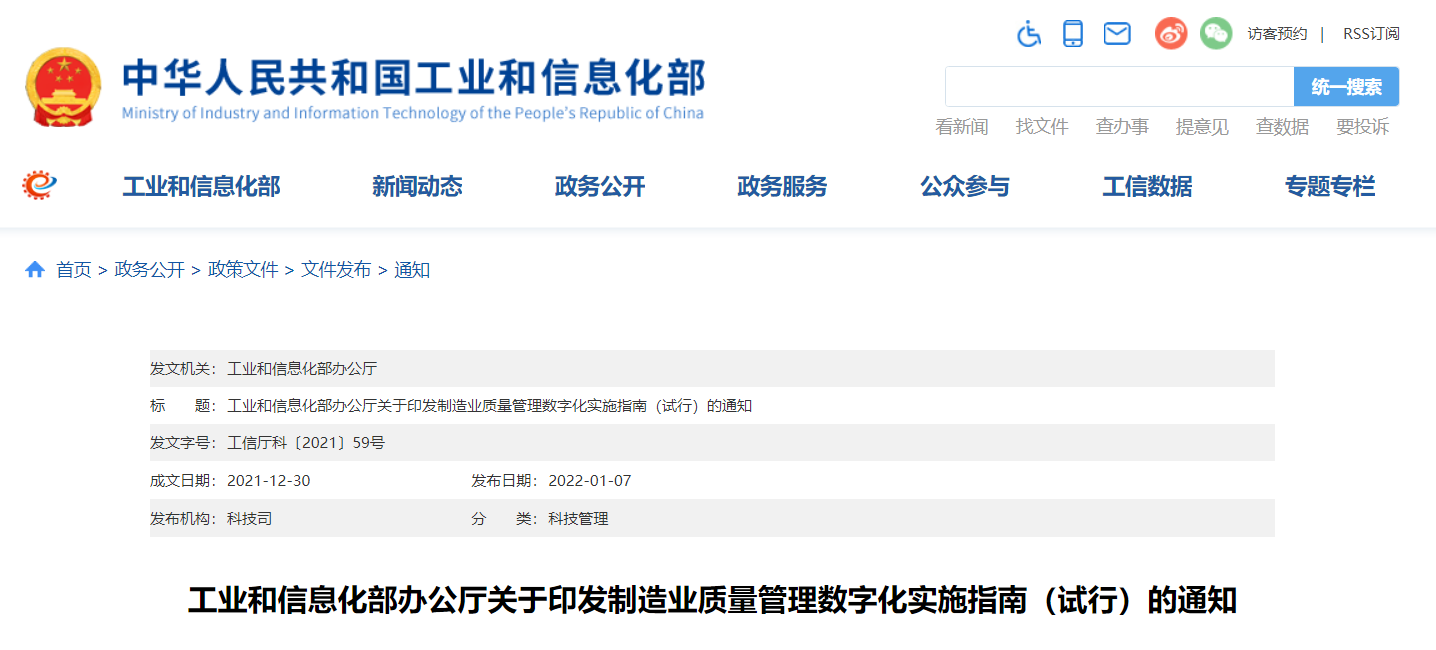Open the 专题专栏 nav menu
The width and height of the screenshot is (1436, 650).
(x=1330, y=186)
